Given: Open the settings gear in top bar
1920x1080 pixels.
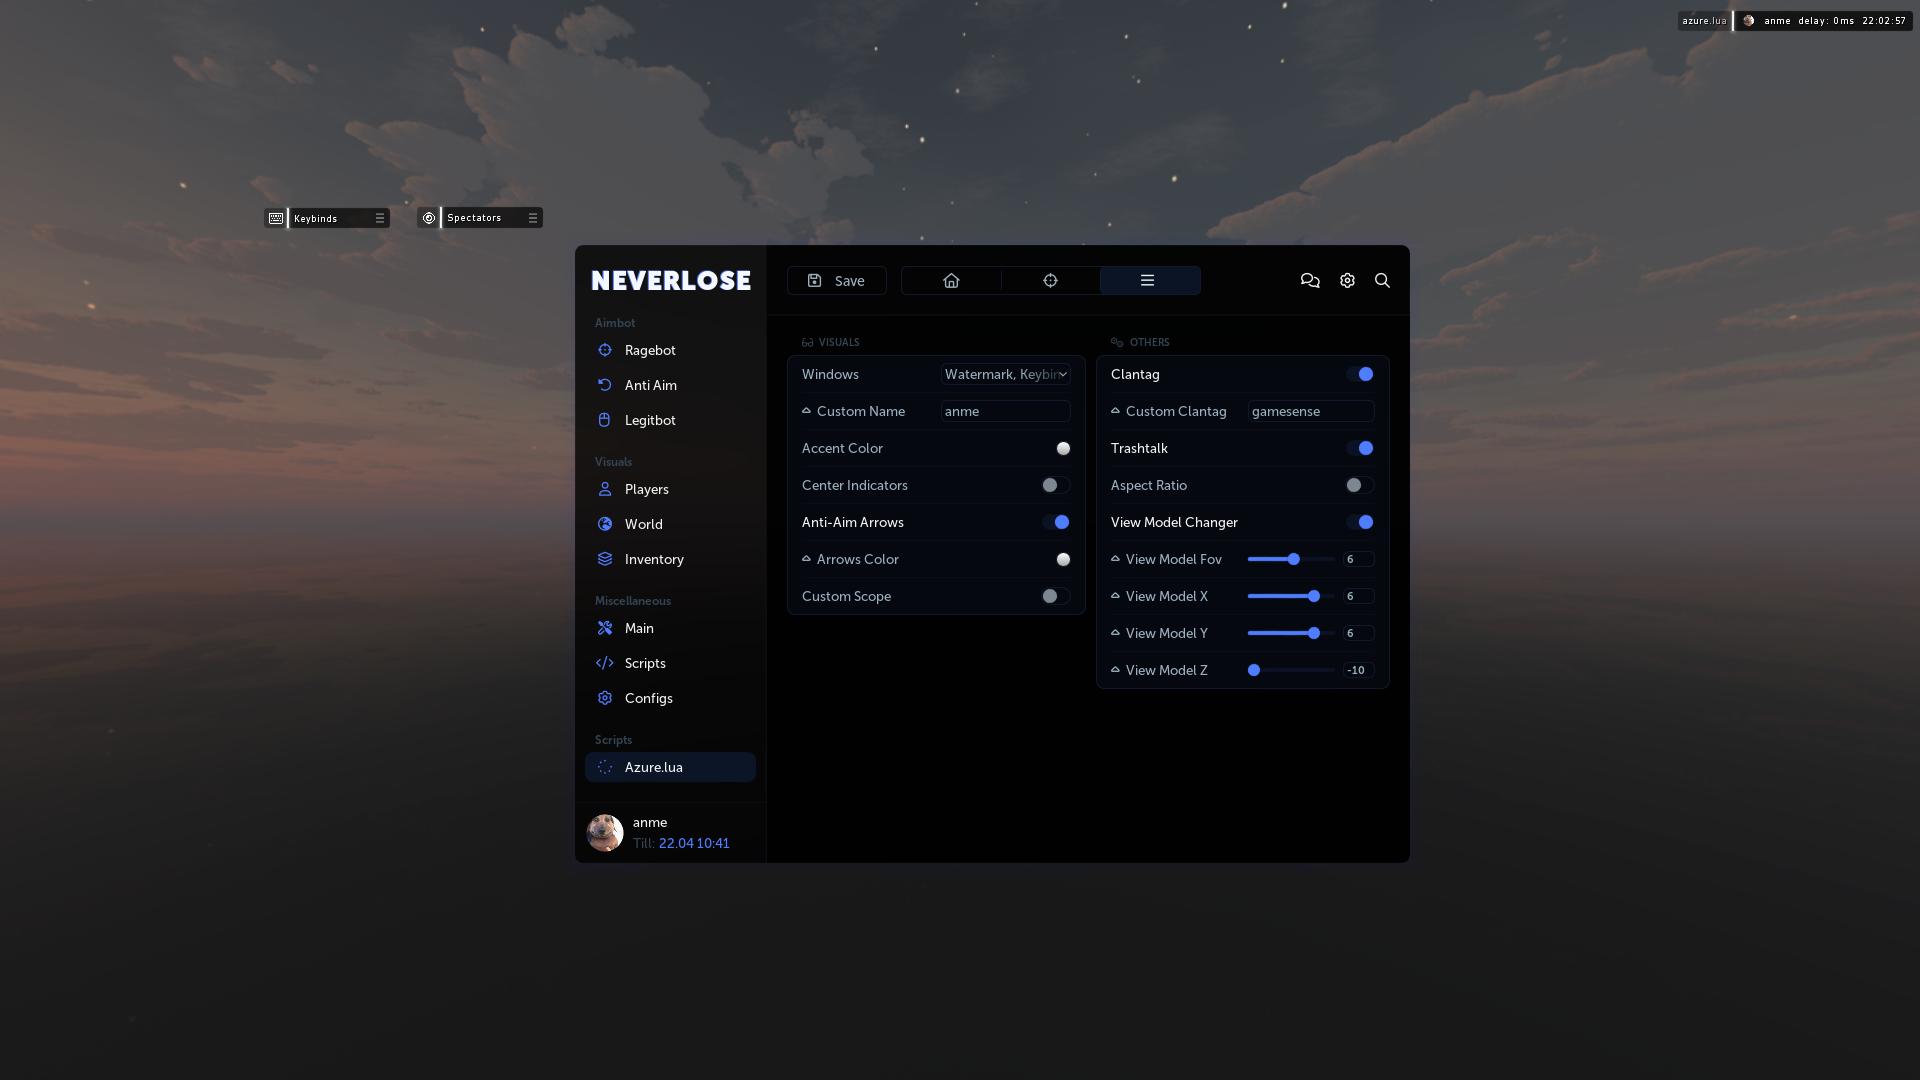Looking at the screenshot, I should pyautogui.click(x=1346, y=280).
